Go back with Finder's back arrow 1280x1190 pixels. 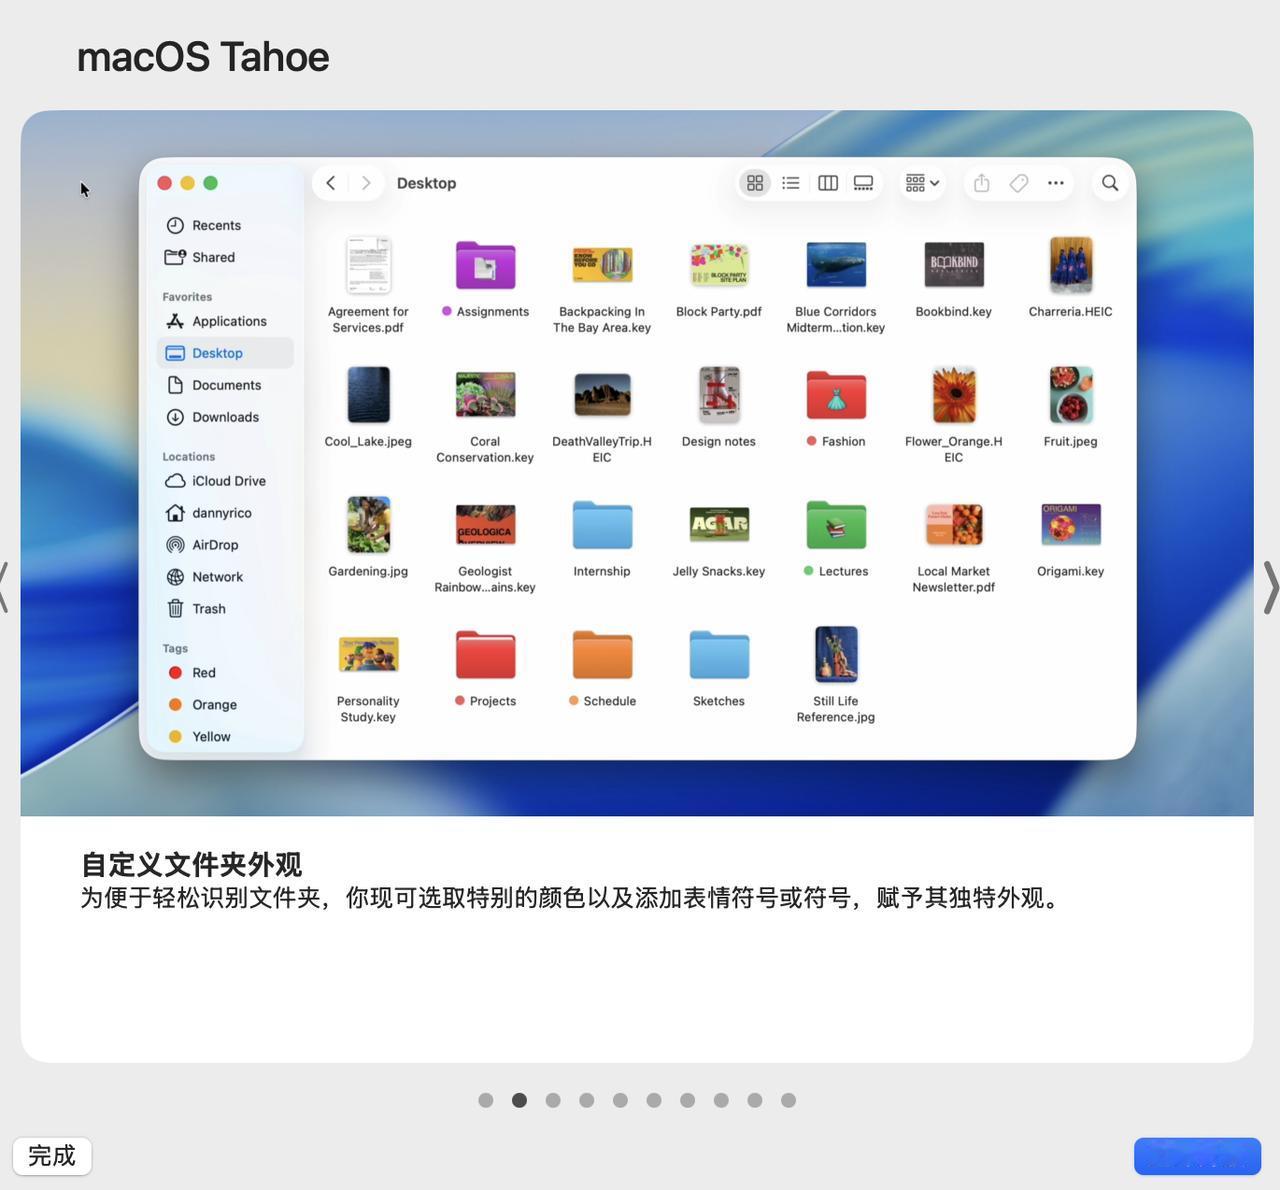pyautogui.click(x=331, y=183)
